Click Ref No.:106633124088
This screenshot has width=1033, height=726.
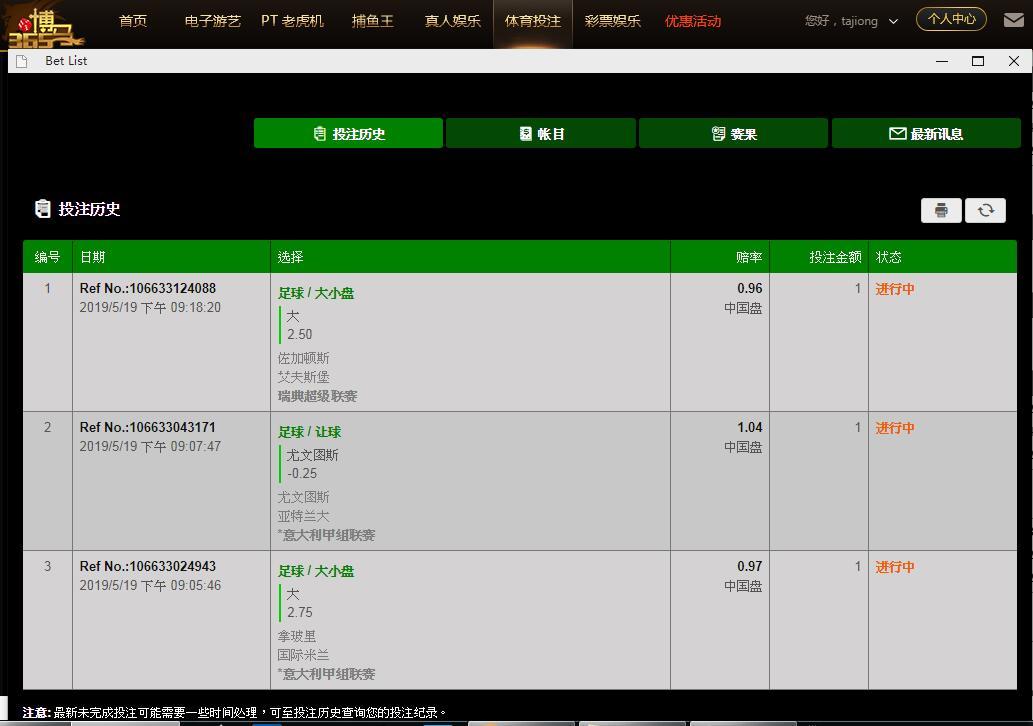[x=148, y=289]
